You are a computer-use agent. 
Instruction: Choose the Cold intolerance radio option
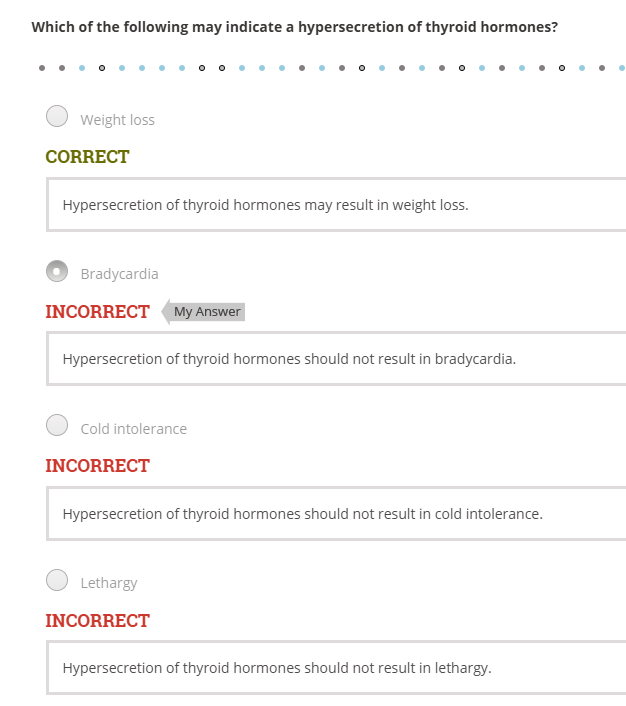(57, 425)
